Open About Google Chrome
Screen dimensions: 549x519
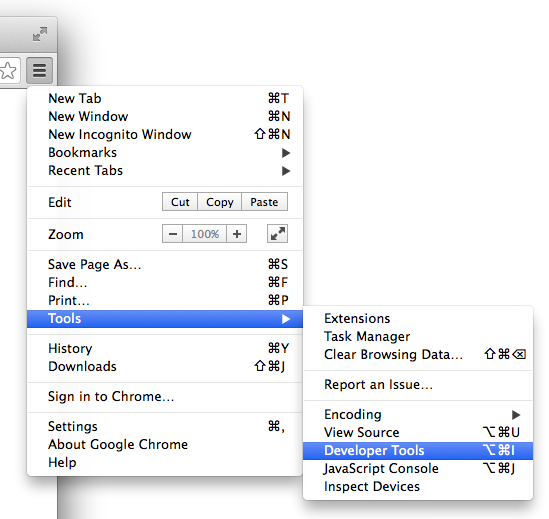(165, 444)
